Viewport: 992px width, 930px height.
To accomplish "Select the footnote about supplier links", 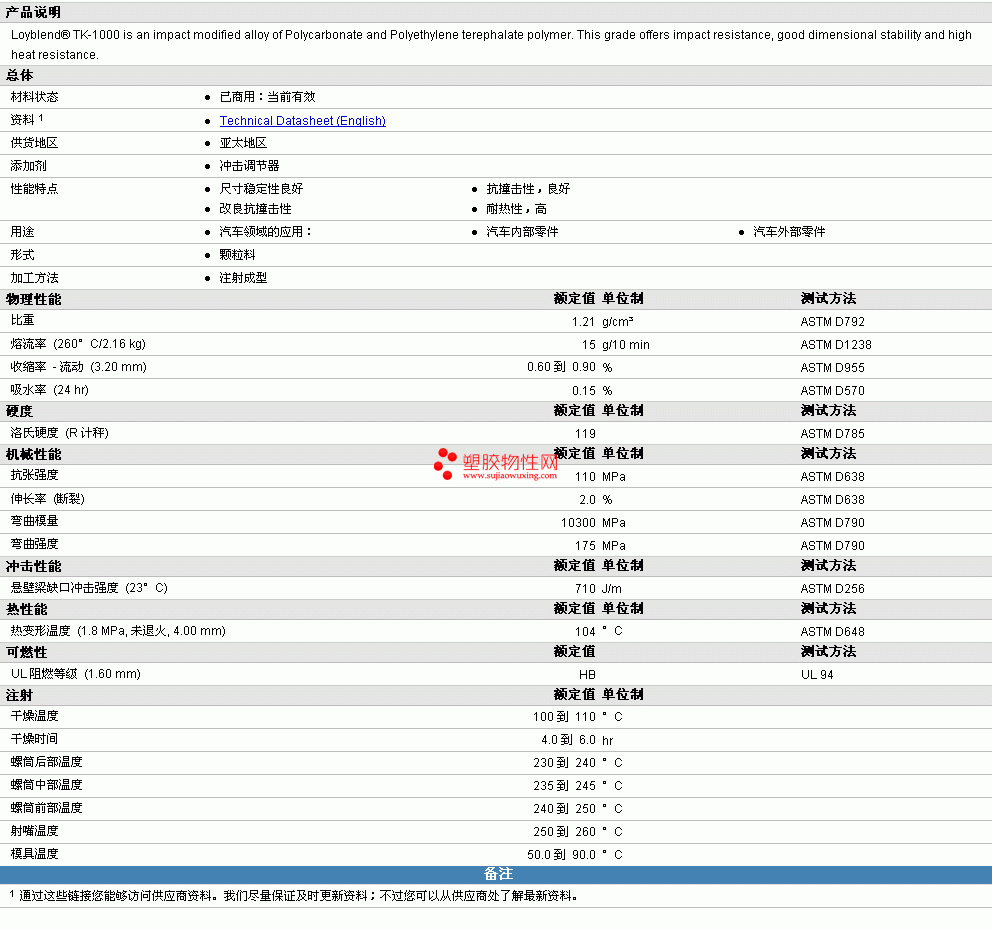I will tap(294, 895).
